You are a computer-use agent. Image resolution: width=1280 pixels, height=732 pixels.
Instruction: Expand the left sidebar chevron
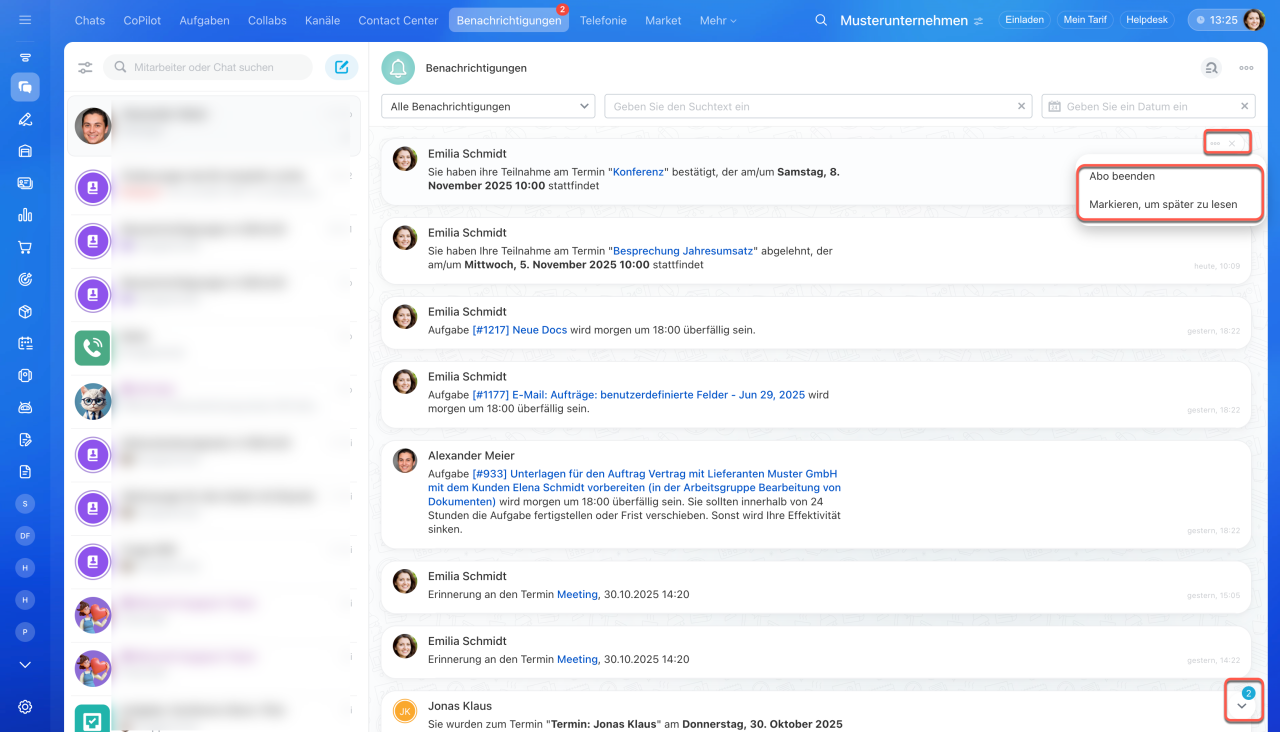click(25, 665)
